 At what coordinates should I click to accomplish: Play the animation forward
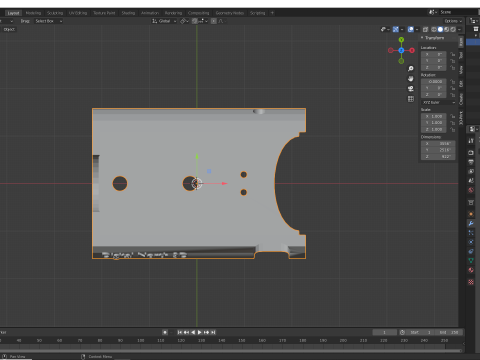point(200,332)
